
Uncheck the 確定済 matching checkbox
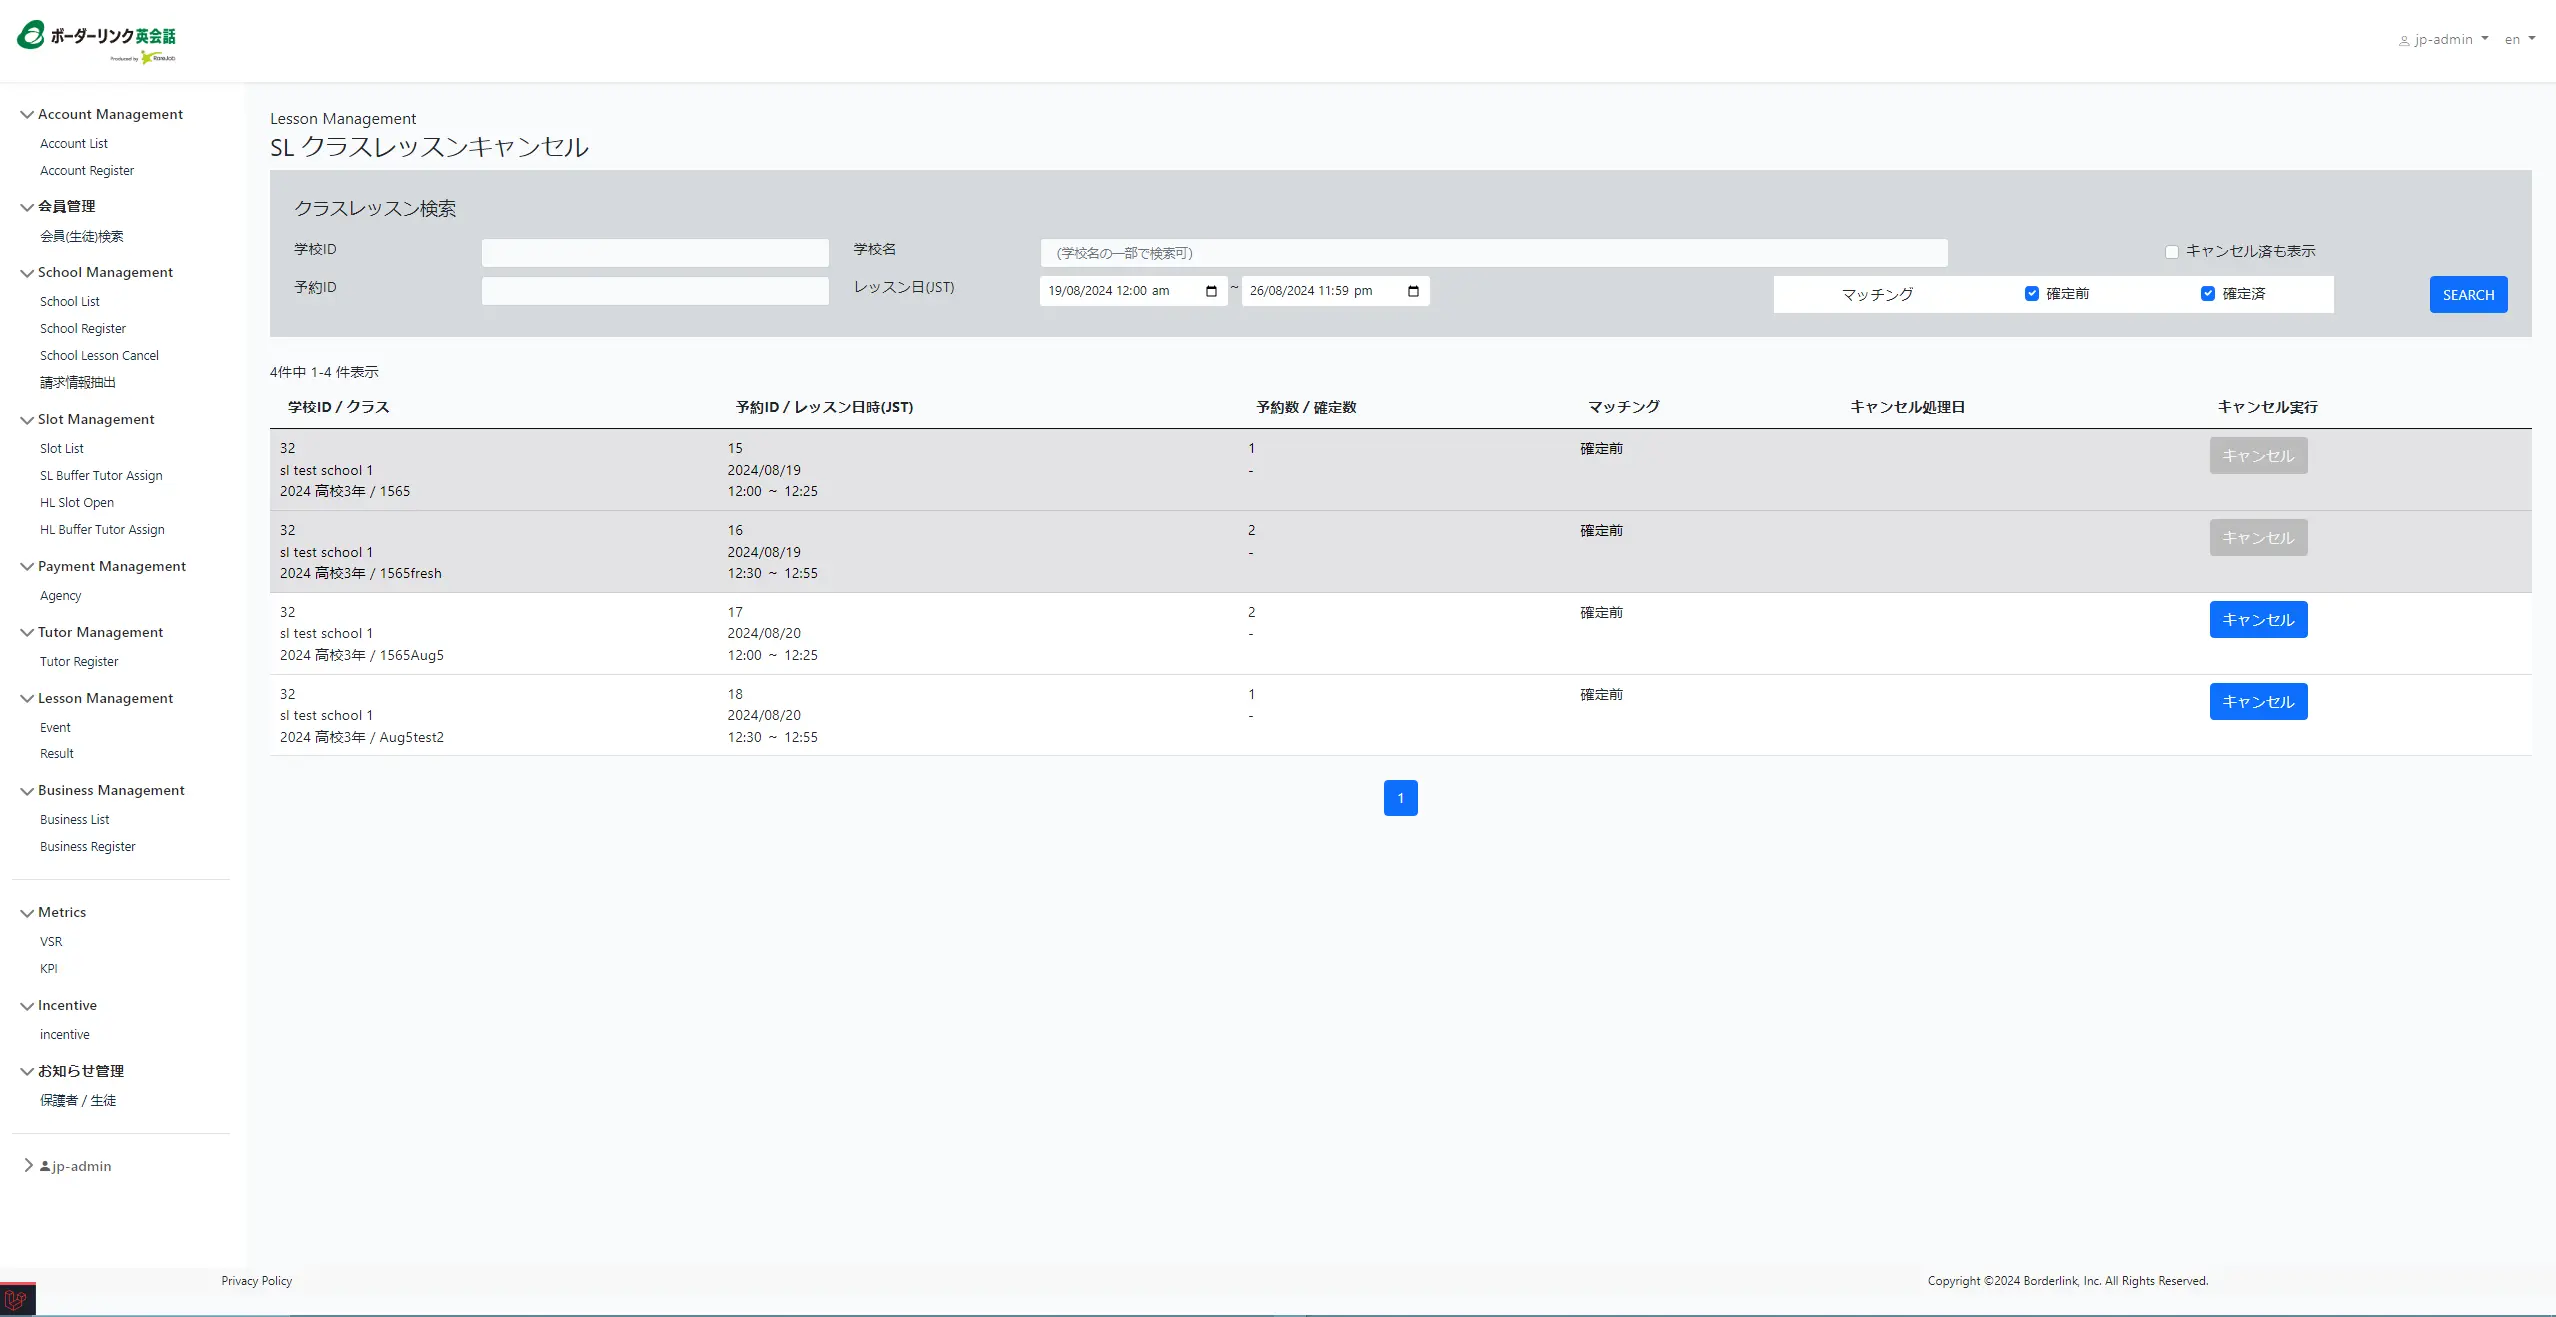2207,294
